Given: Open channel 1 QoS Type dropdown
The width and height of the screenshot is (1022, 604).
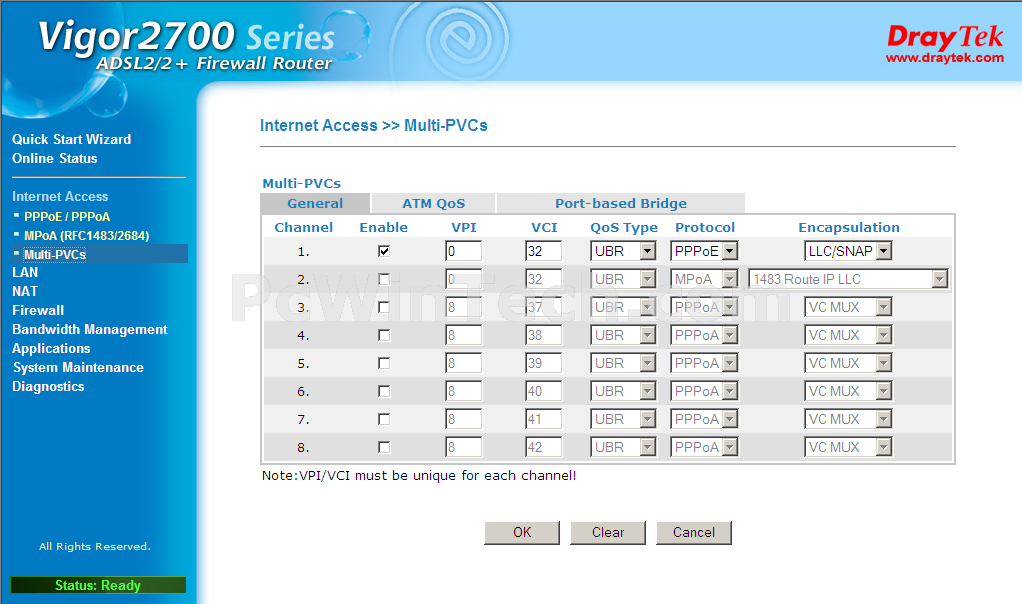Looking at the screenshot, I should pos(623,251).
